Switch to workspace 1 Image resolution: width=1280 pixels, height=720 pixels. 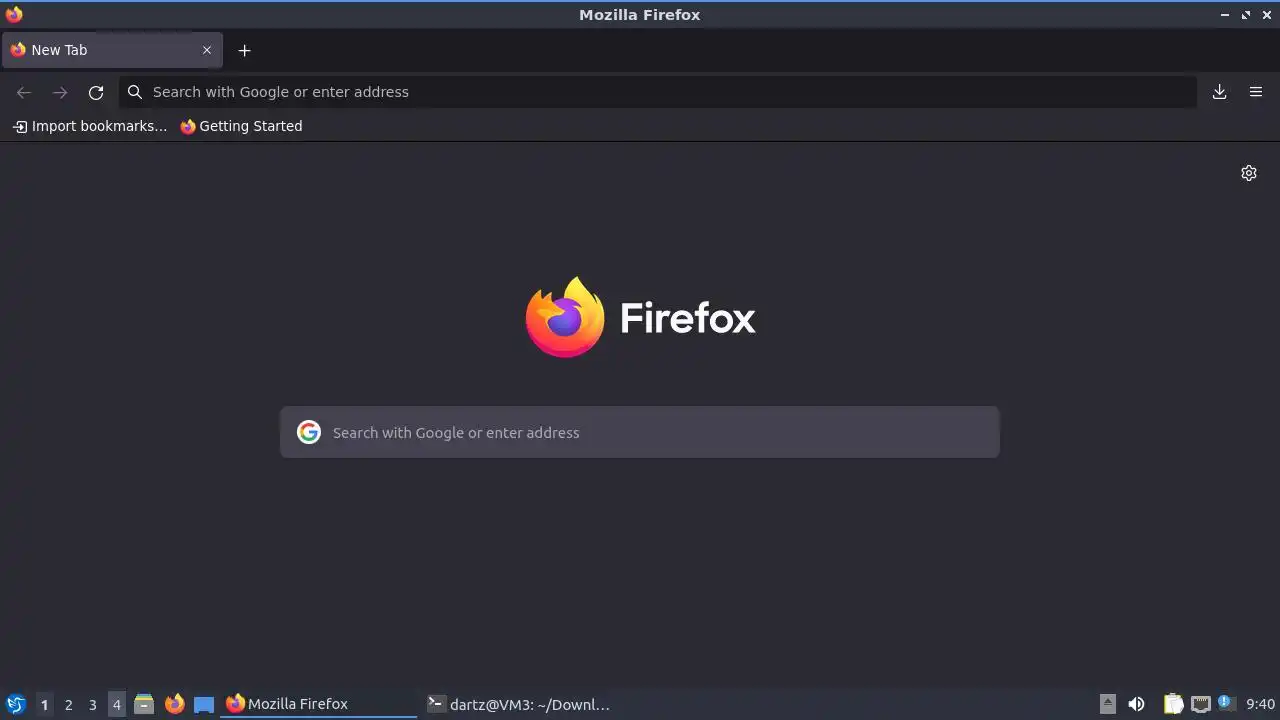[44, 704]
